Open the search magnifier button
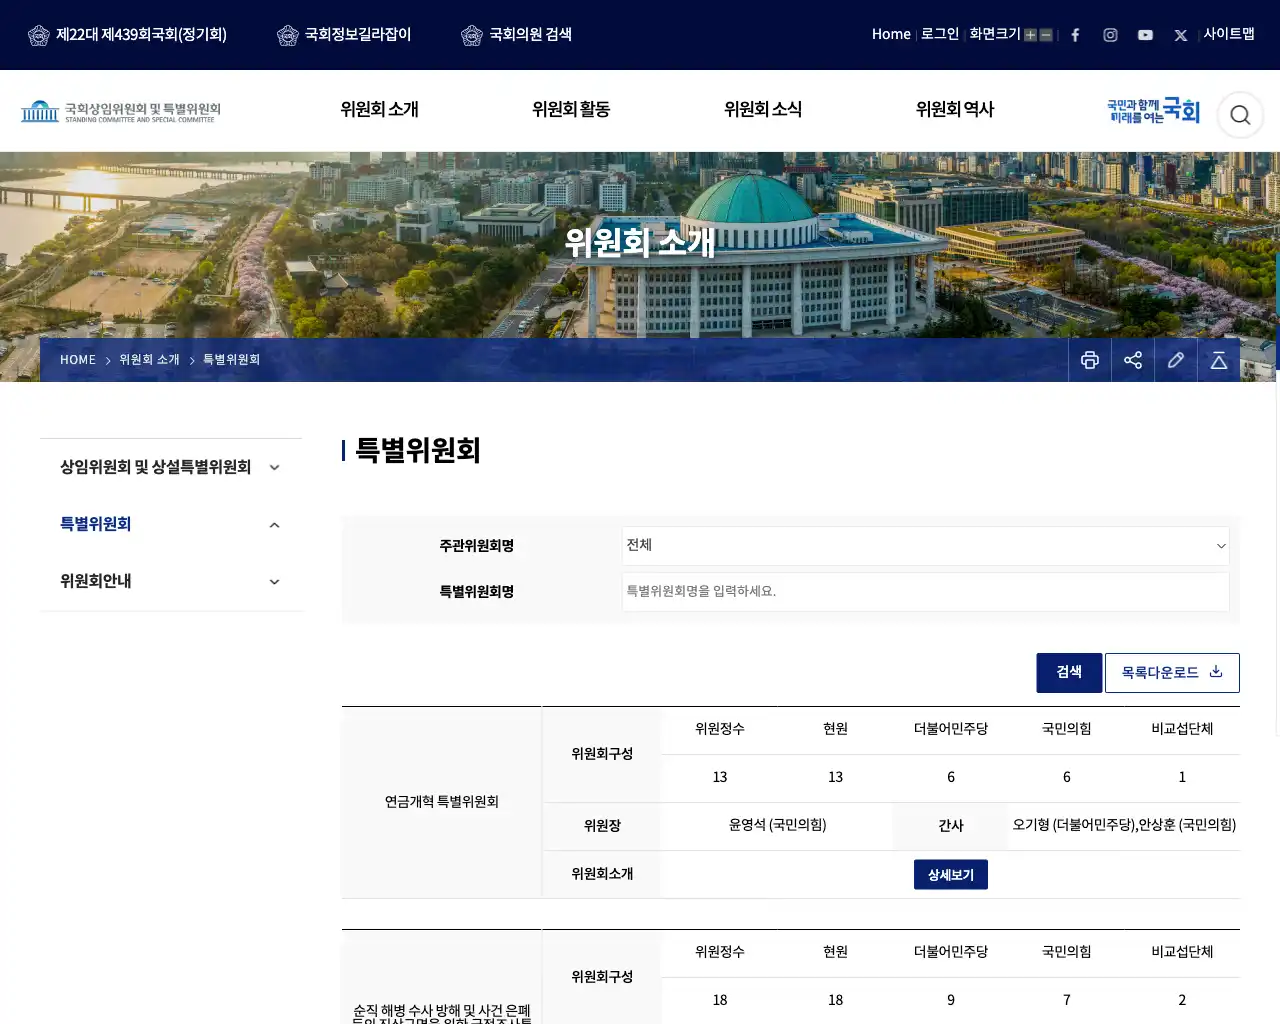Screen dimensions: 1280x1024 [1240, 115]
